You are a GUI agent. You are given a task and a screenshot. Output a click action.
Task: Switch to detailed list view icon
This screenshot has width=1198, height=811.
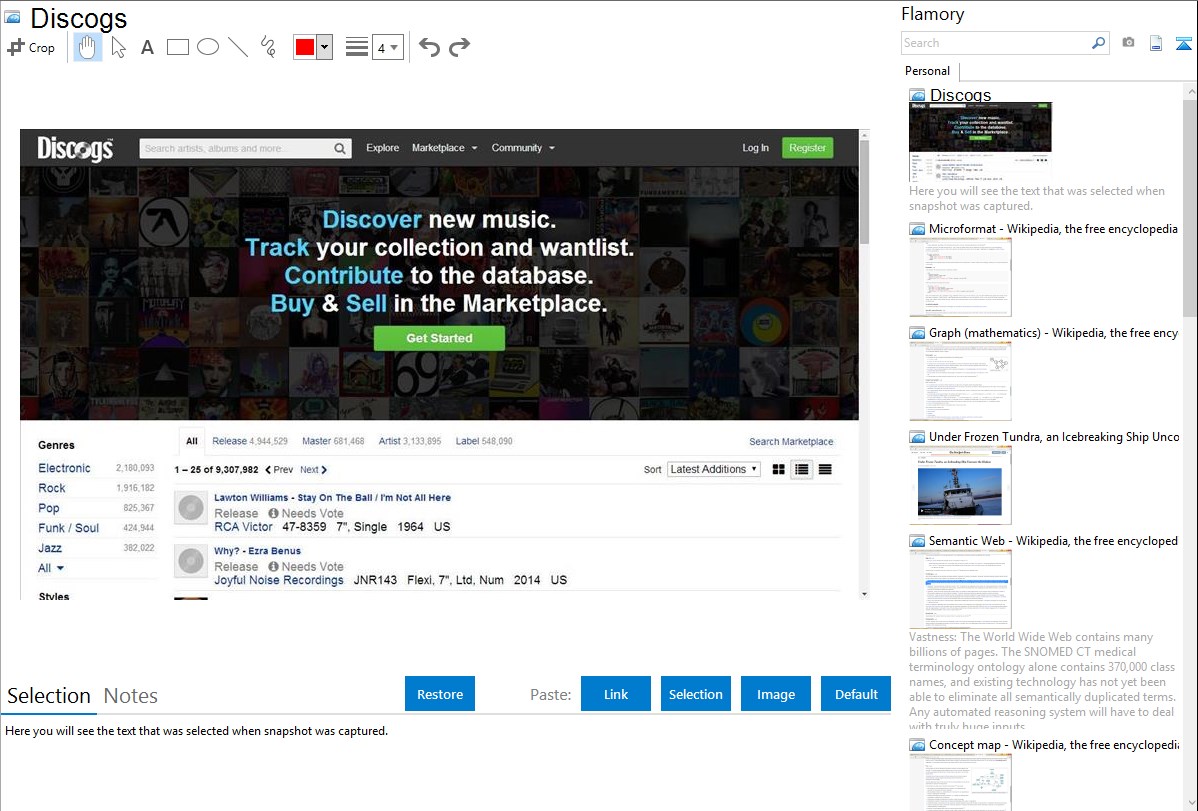click(x=801, y=469)
